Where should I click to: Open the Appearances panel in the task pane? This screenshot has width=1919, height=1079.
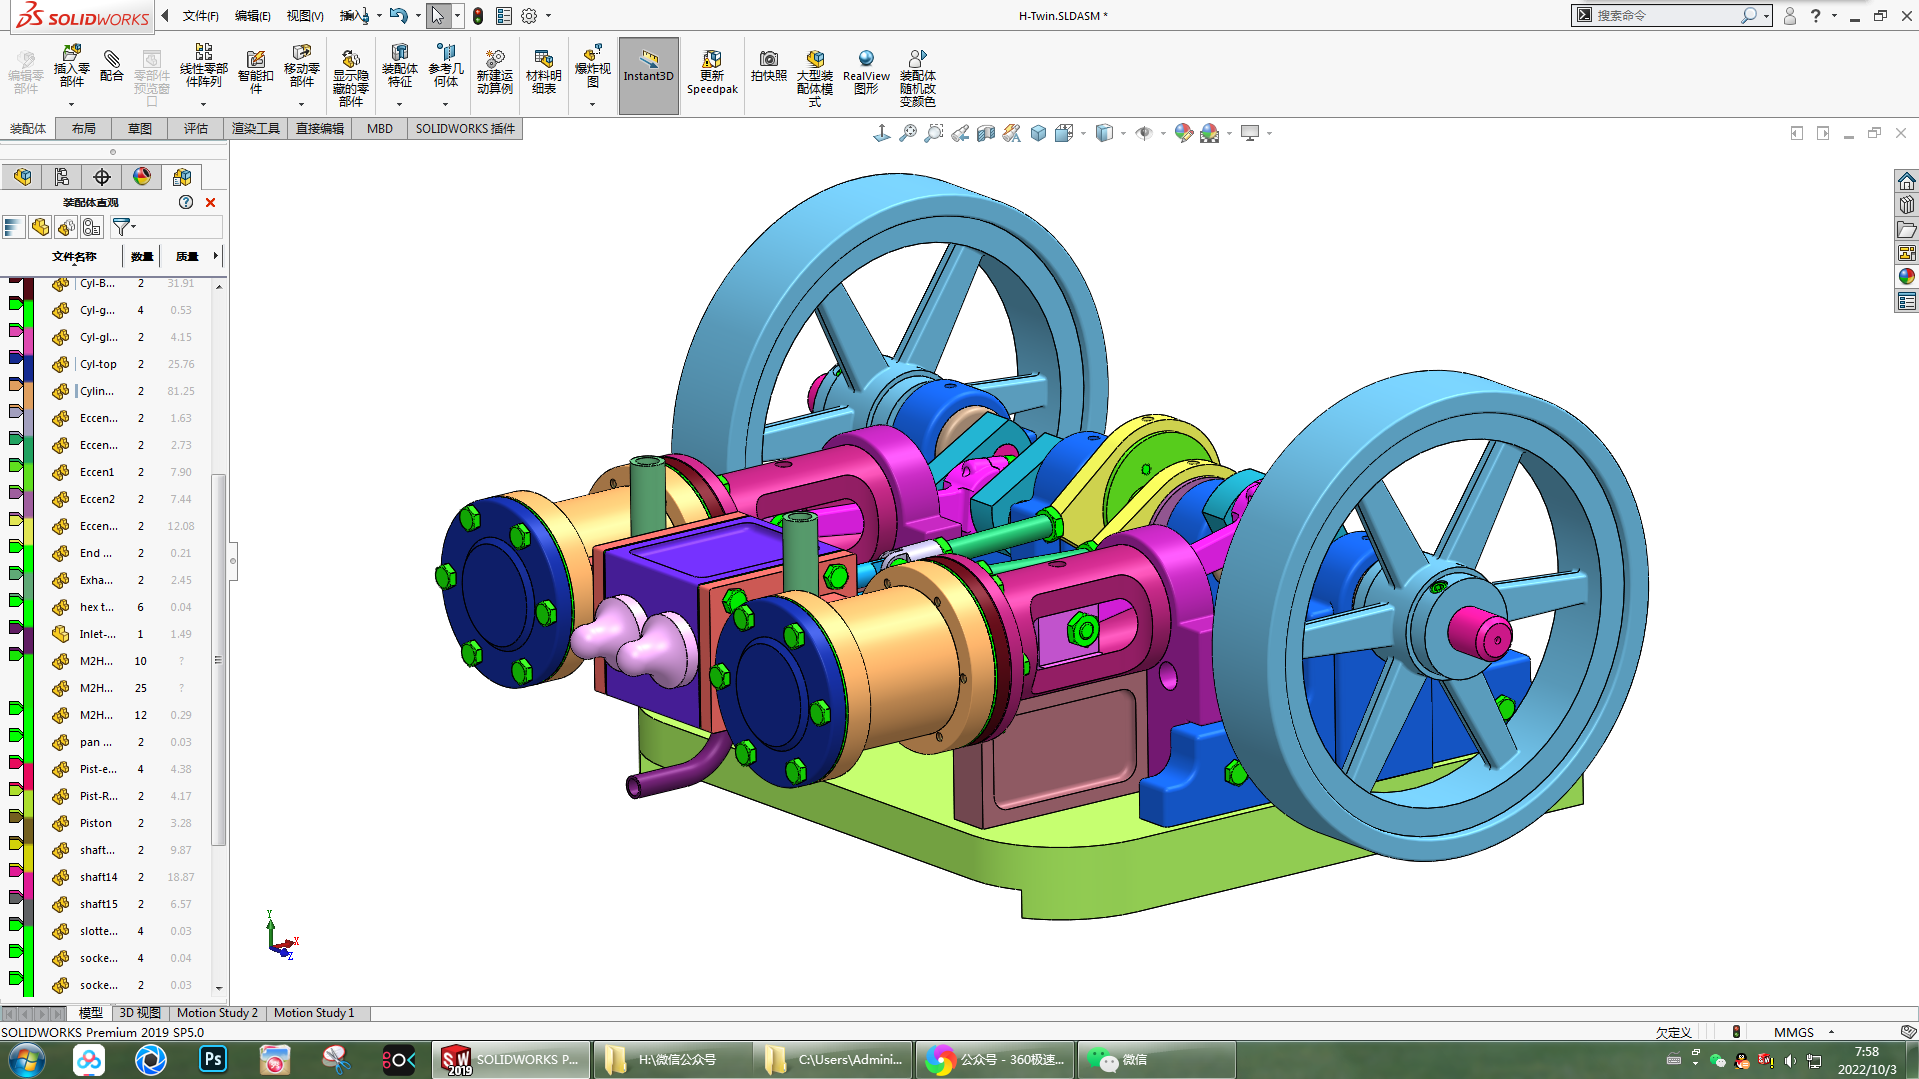pos(1906,277)
